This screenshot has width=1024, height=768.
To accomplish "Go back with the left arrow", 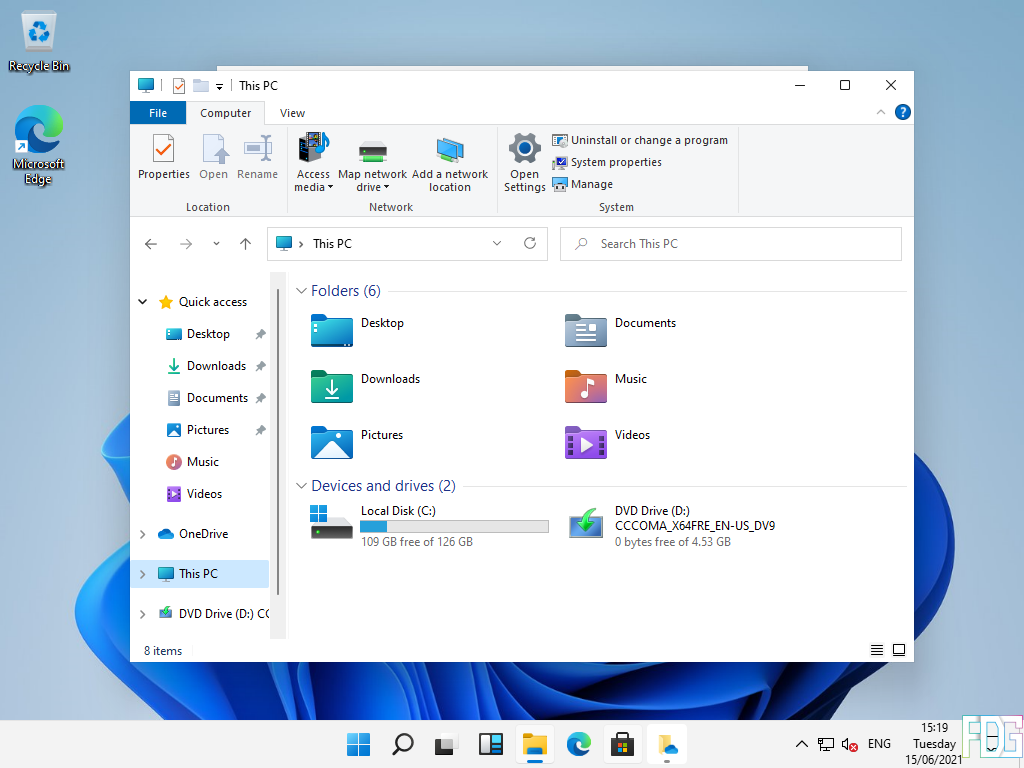I will pyautogui.click(x=151, y=244).
